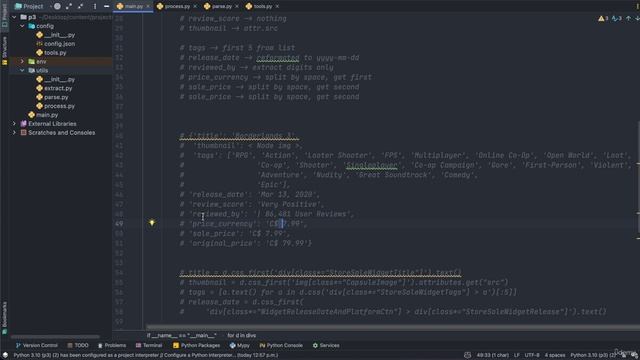
Task: Open the 4 spaces indent selector
Action: click(555, 355)
